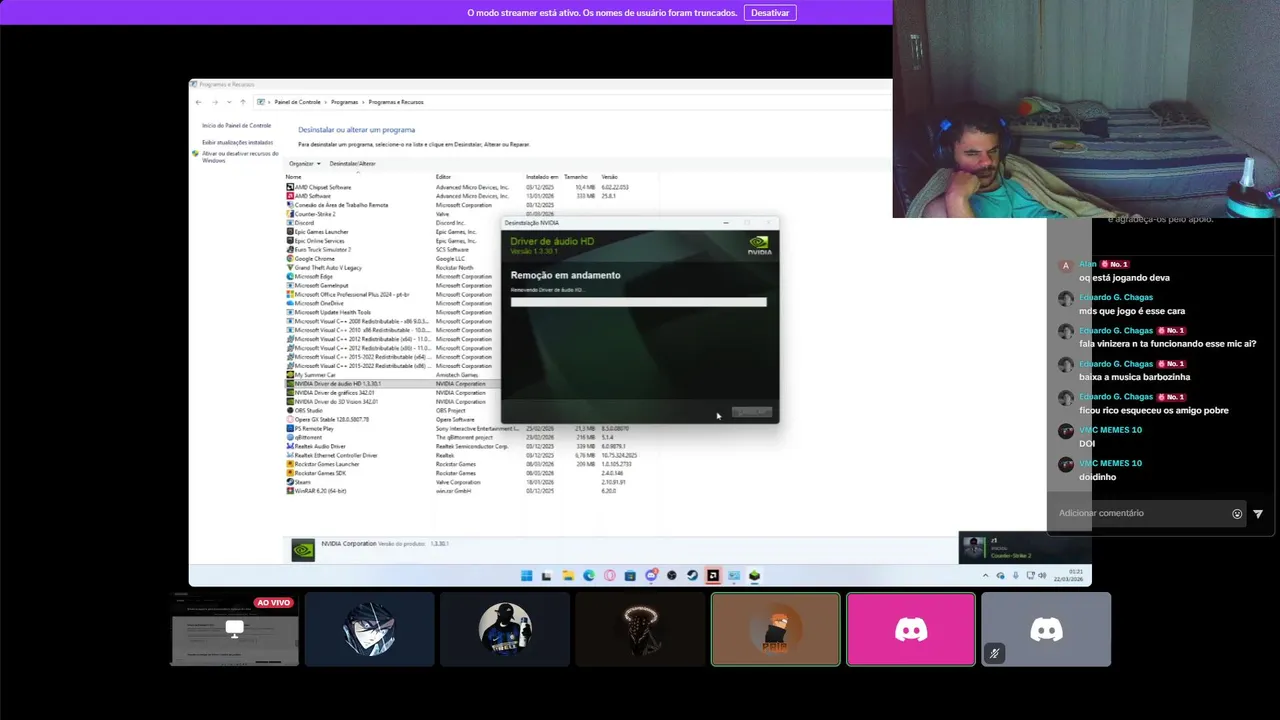Click the send arrow next to comment box
1280x720 pixels.
[x=1258, y=514]
